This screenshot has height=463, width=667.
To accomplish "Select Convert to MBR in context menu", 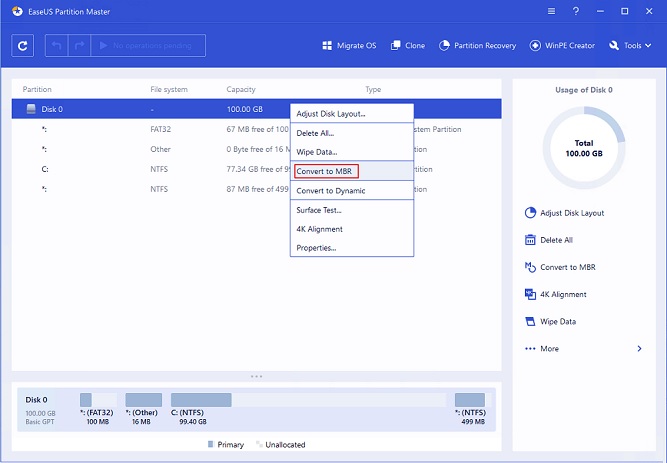I will tap(352, 171).
